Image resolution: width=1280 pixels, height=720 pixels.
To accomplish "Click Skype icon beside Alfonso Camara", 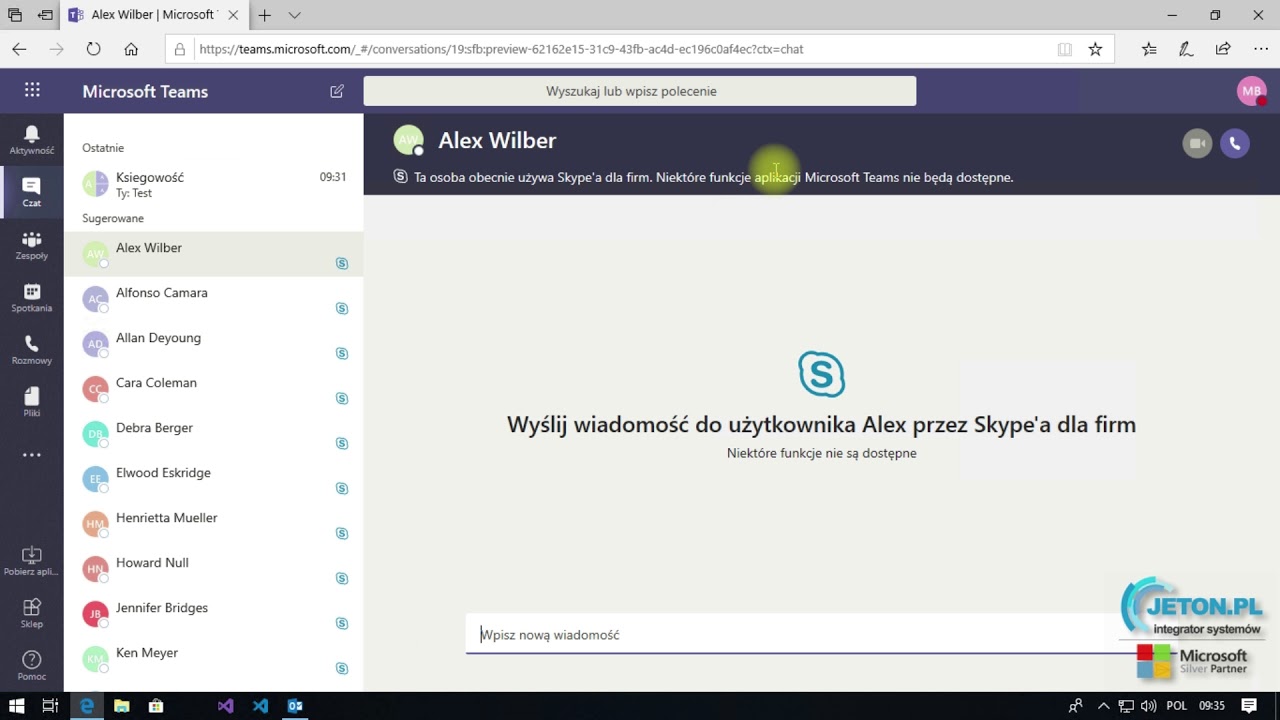I will [x=342, y=308].
